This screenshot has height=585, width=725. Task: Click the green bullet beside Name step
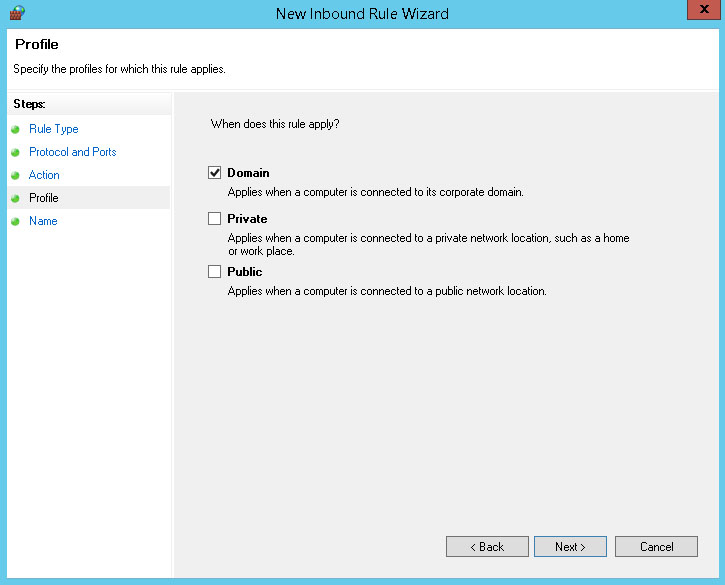click(x=16, y=222)
